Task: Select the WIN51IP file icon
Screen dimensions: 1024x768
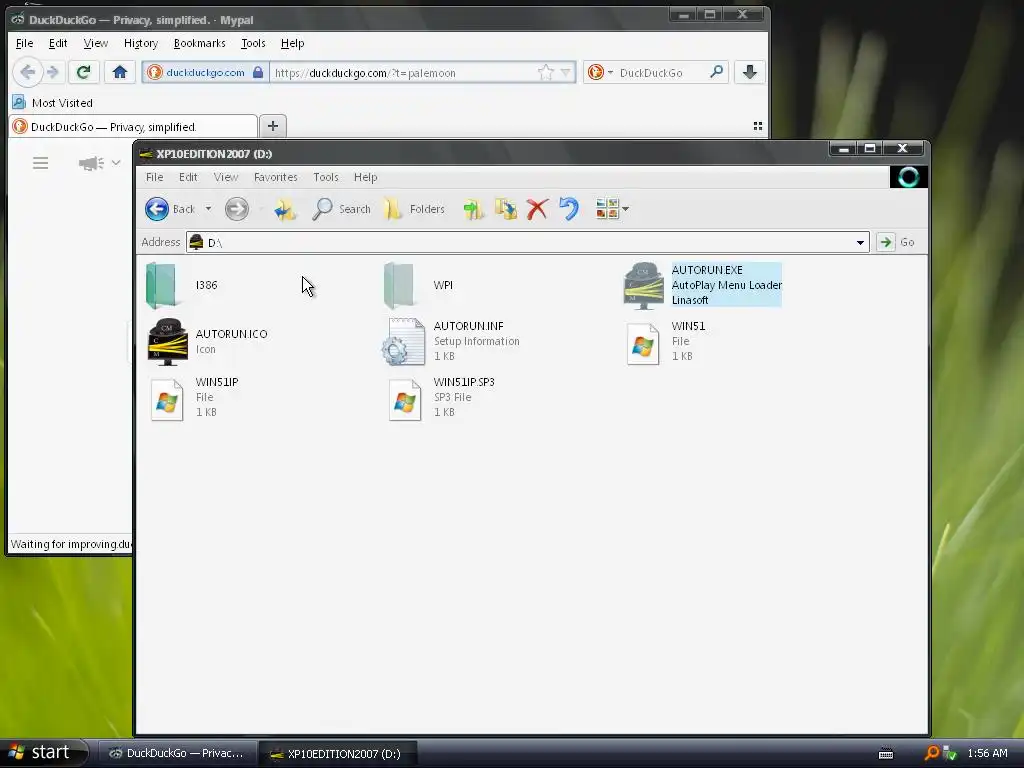Action: click(167, 400)
